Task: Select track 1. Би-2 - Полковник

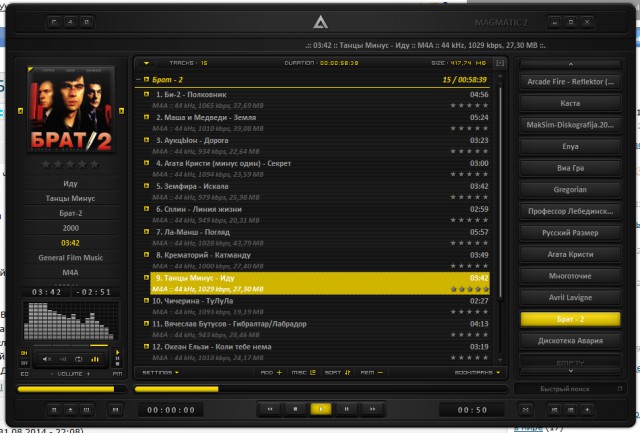Action: pyautogui.click(x=320, y=100)
